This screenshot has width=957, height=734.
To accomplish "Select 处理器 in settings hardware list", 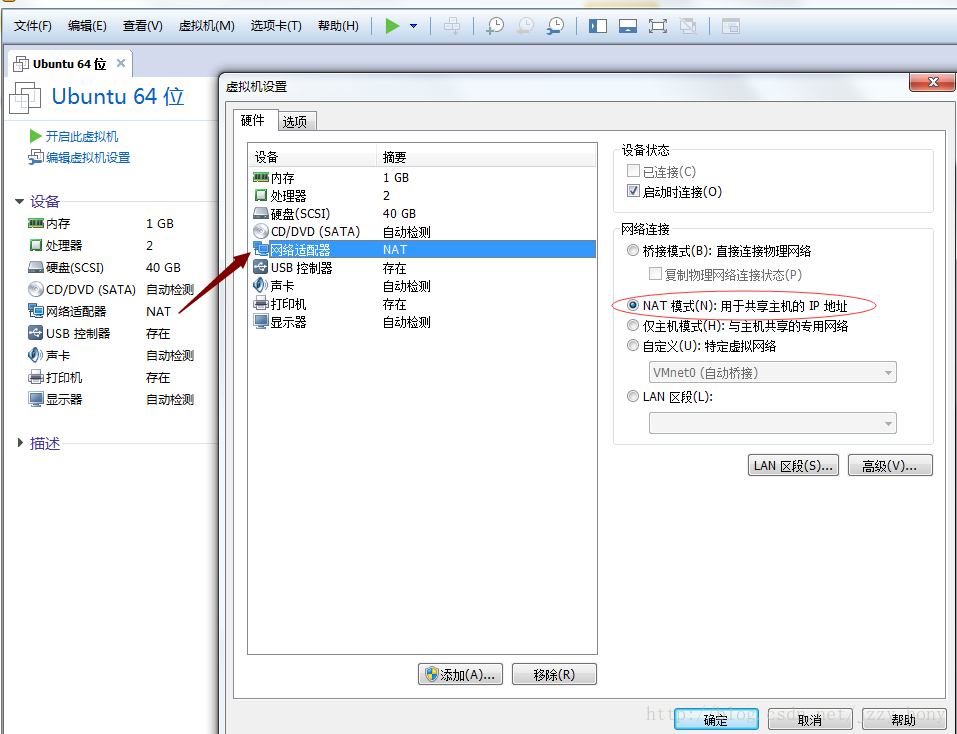I will point(422,195).
